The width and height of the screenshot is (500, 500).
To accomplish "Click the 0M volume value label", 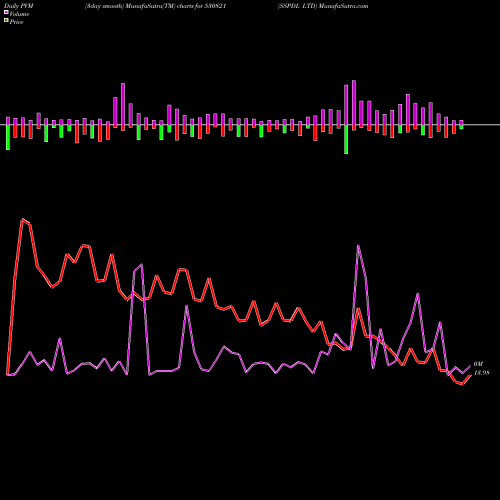I will (478, 364).
